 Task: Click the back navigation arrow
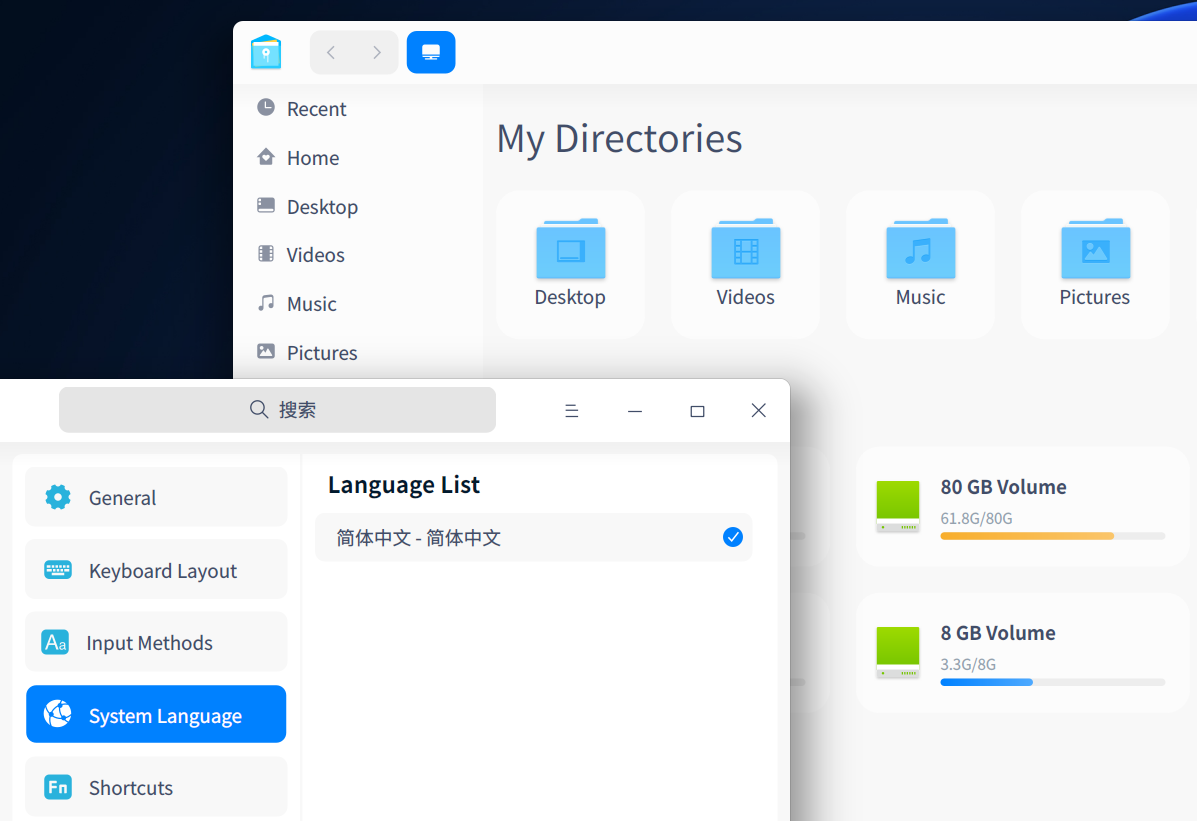click(330, 52)
